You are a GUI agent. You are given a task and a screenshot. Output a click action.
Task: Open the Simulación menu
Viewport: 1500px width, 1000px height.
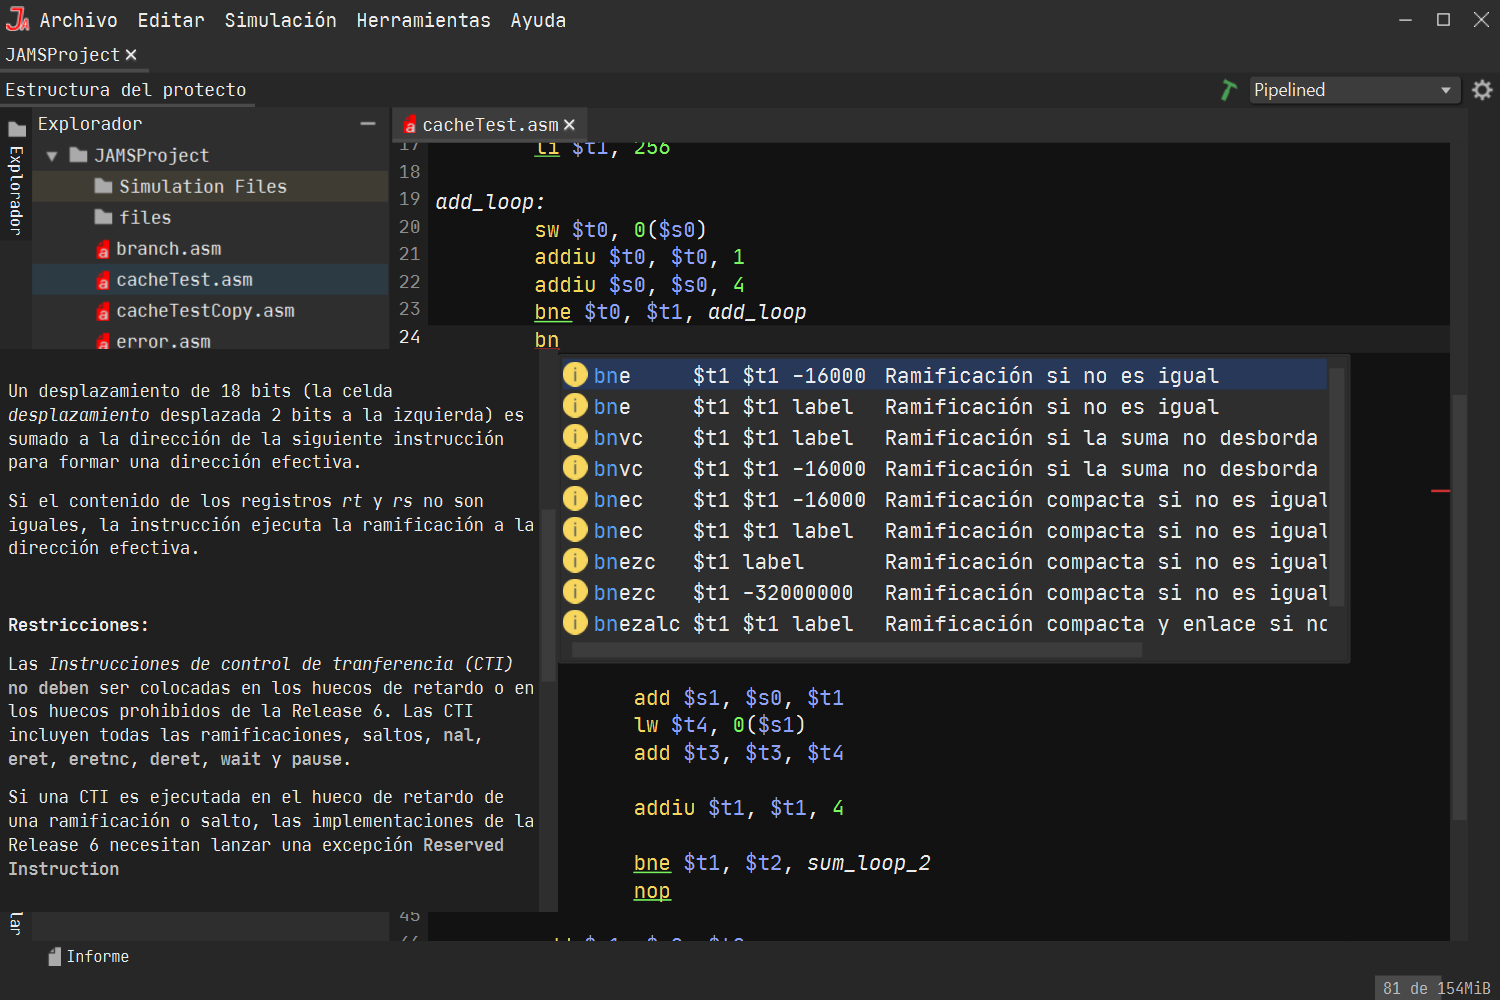[280, 19]
